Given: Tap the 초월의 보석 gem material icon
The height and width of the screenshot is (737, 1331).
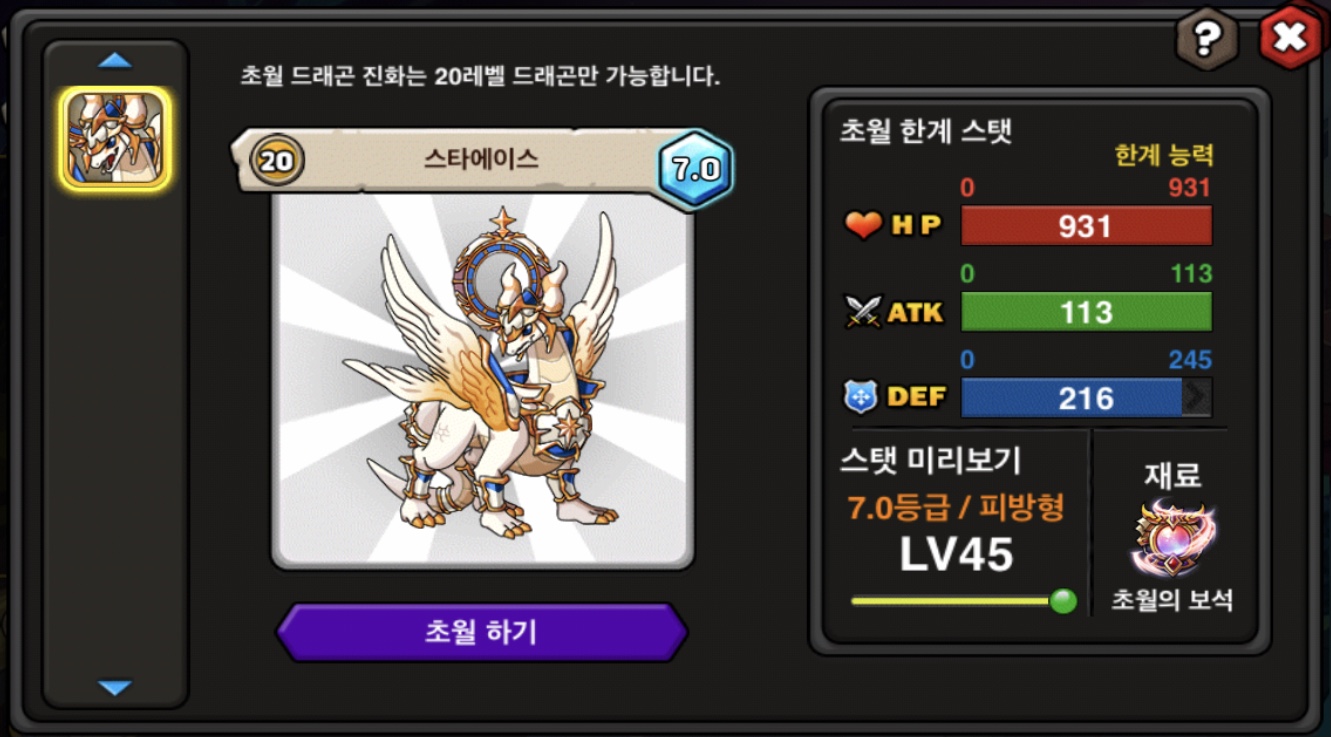Looking at the screenshot, I should (1173, 539).
